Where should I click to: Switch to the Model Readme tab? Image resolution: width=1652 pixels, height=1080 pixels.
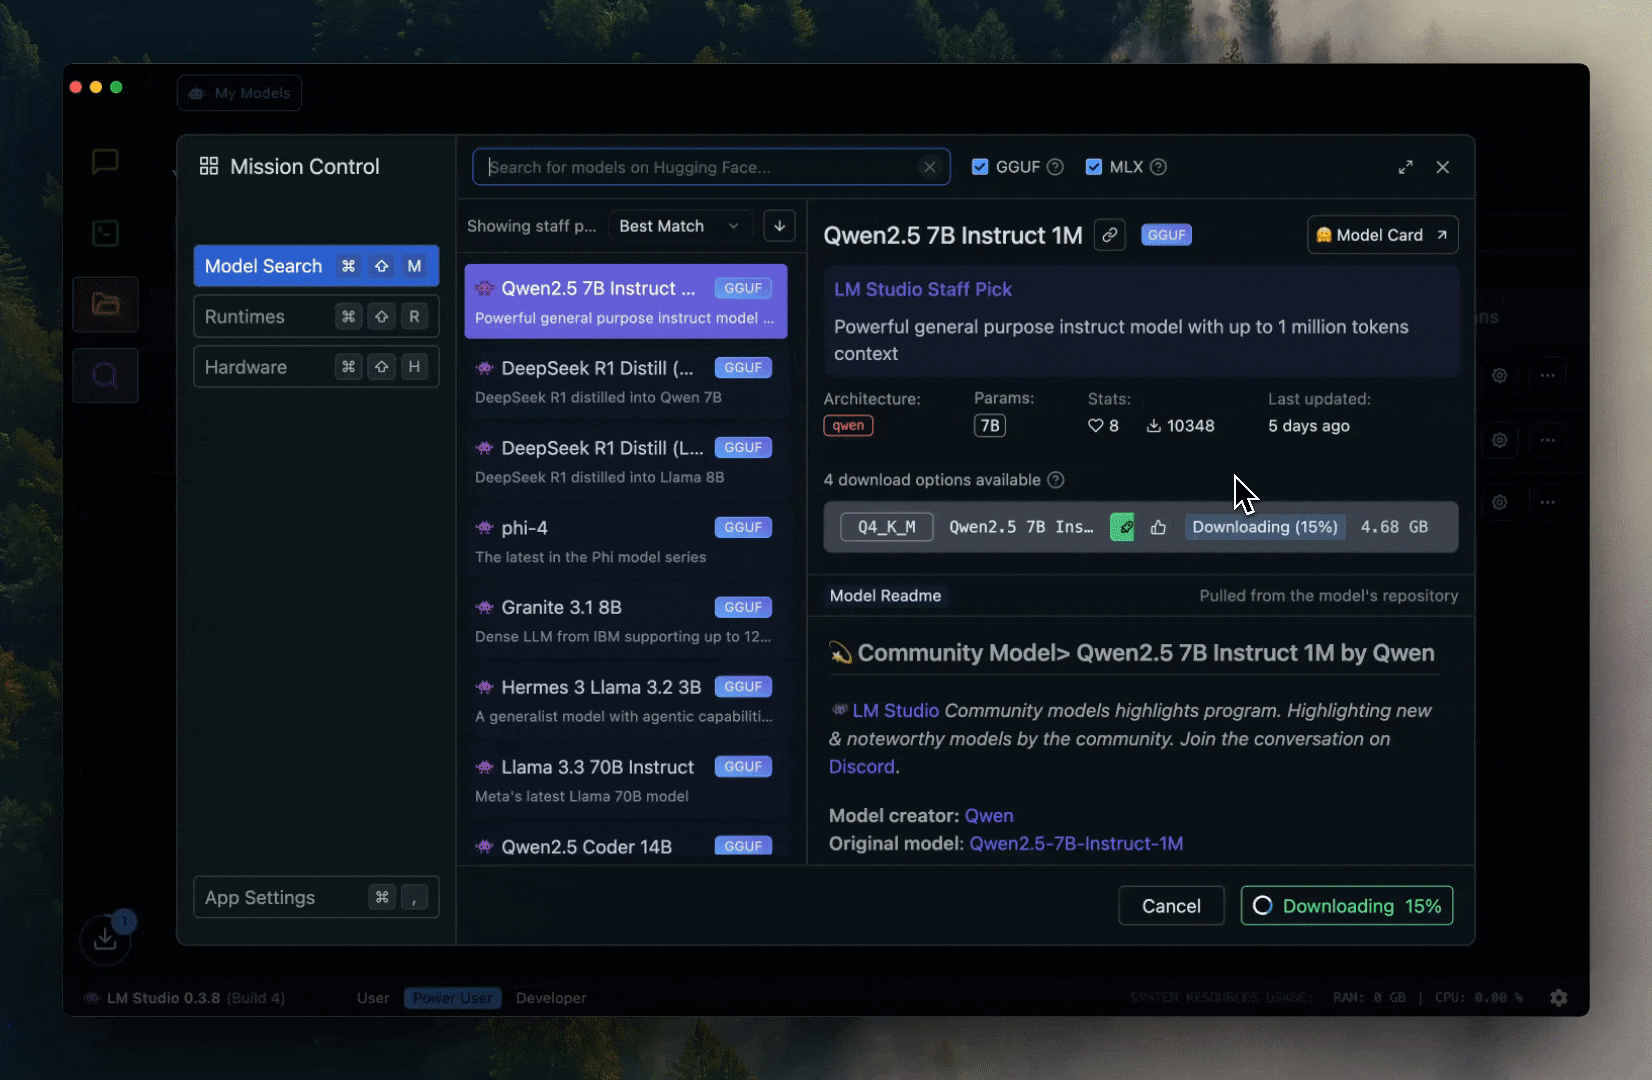click(885, 595)
